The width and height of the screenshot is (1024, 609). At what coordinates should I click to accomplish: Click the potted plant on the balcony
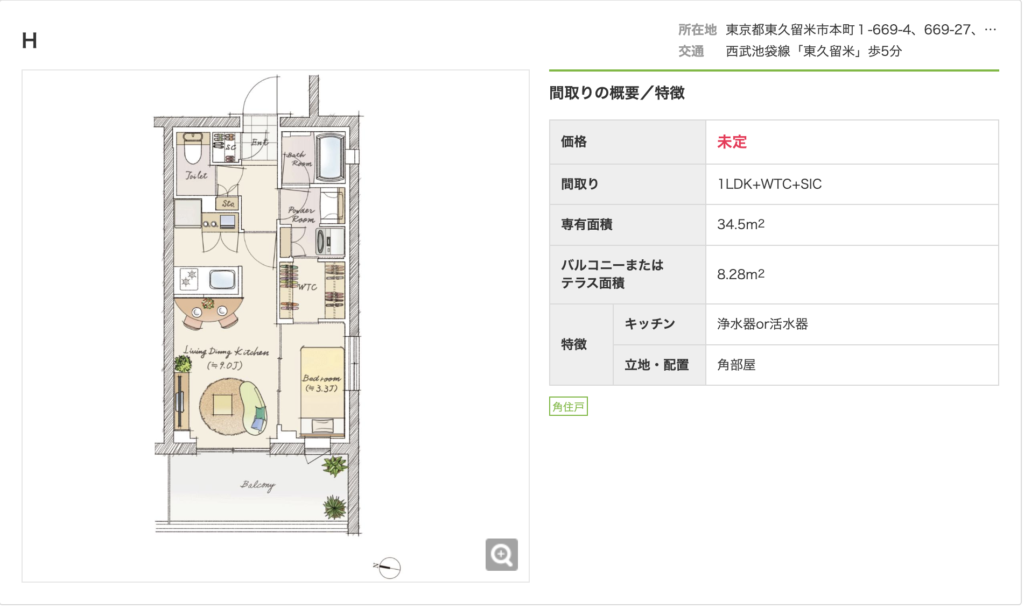coord(333,506)
